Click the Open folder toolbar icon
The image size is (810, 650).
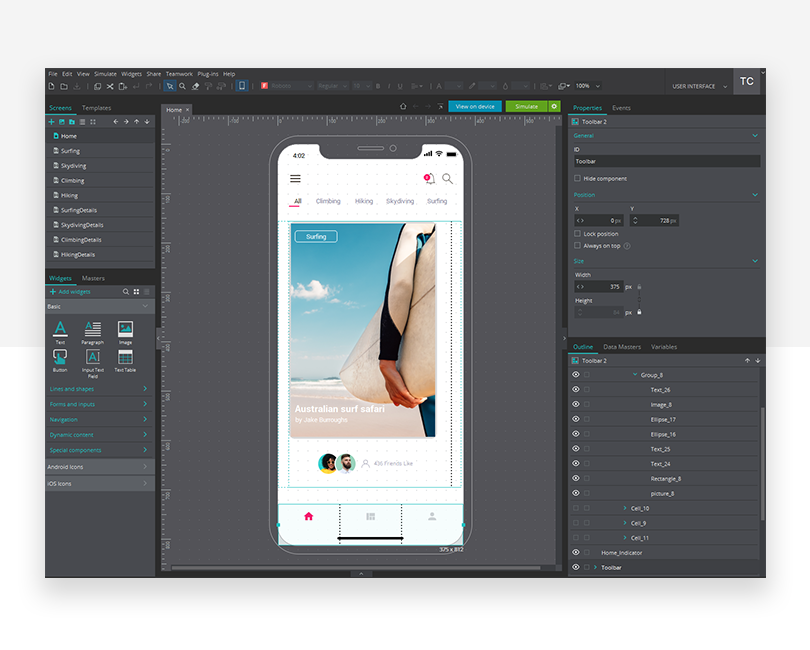(x=64, y=86)
